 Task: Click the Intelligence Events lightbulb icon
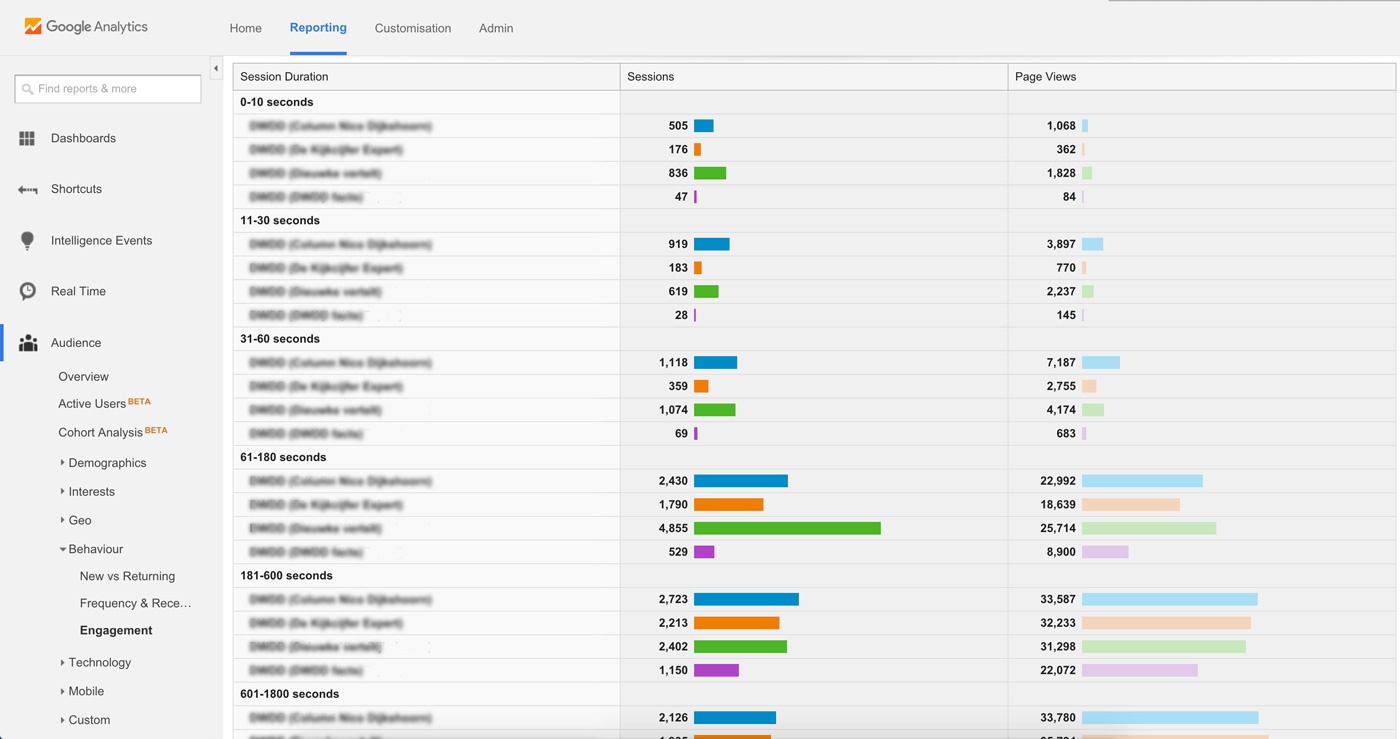pos(27,240)
